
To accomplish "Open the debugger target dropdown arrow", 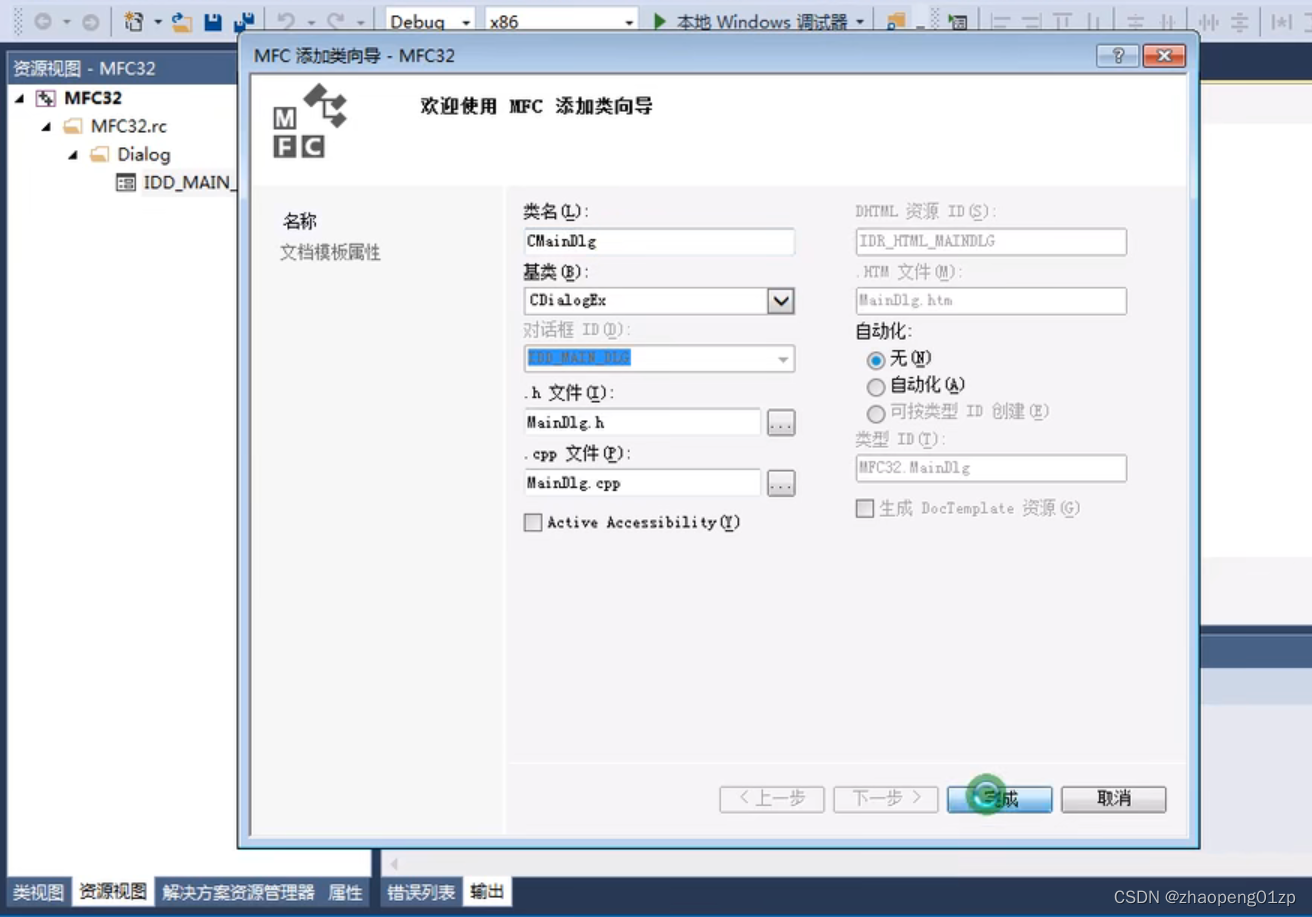I will [859, 21].
